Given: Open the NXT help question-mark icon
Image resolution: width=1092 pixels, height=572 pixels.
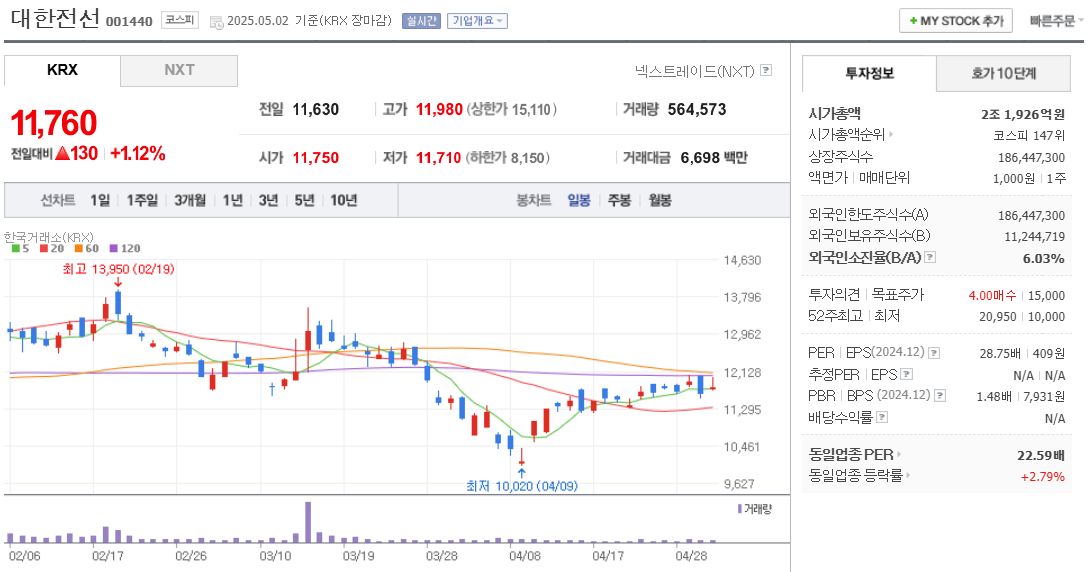Looking at the screenshot, I should coord(766,70).
